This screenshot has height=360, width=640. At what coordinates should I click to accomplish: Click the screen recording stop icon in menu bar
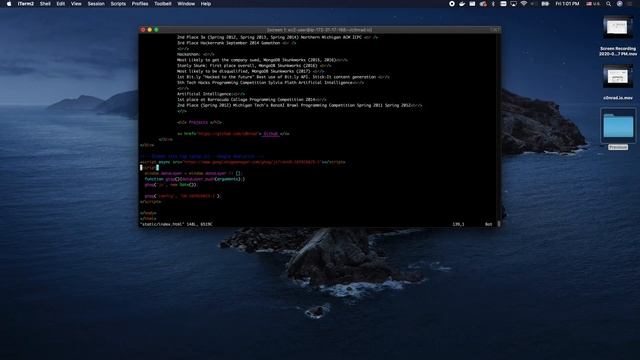pos(452,4)
